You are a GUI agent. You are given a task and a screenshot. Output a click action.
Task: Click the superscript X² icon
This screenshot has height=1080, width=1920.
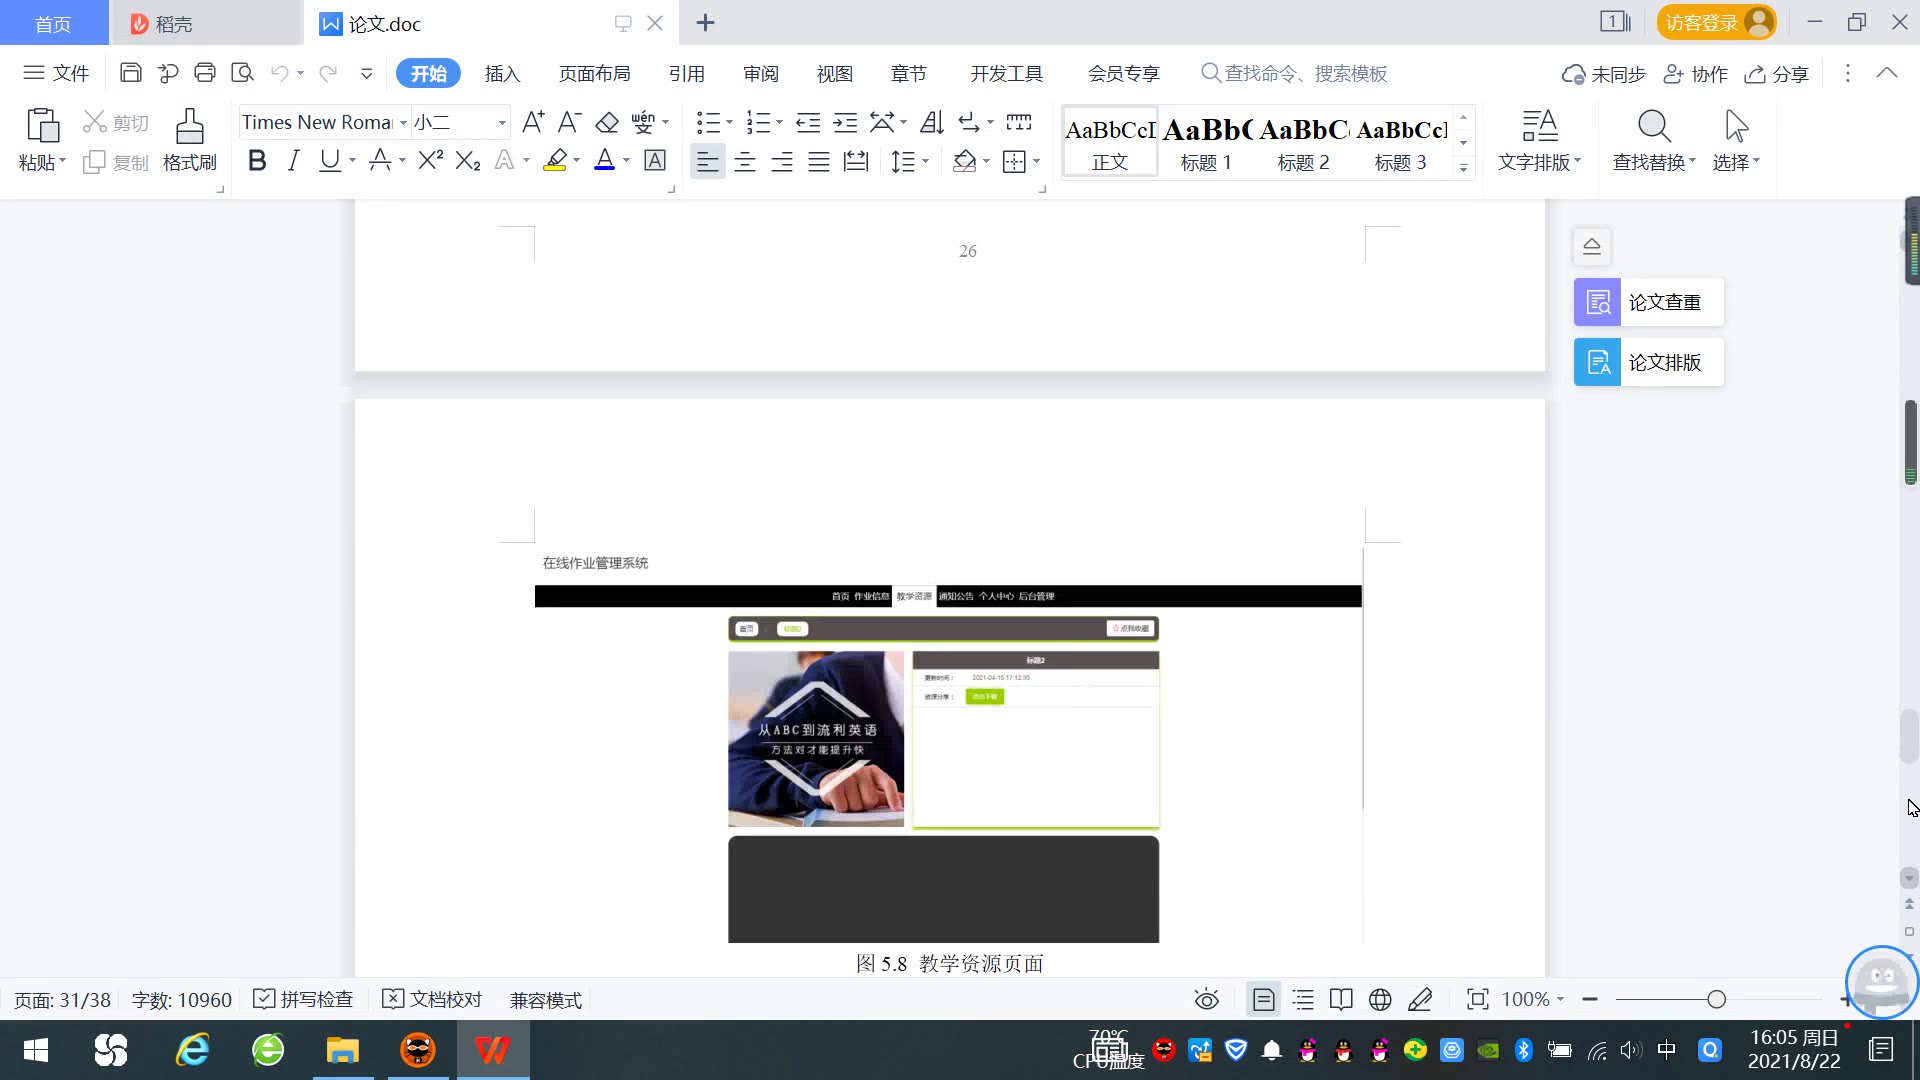(x=430, y=161)
